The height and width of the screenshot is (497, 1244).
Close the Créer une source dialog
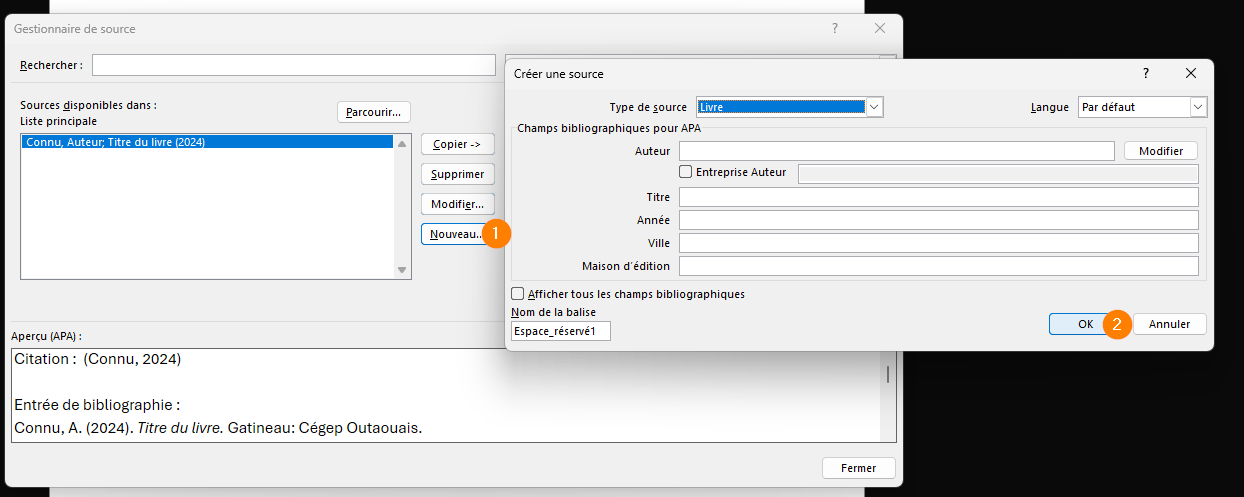click(1190, 74)
